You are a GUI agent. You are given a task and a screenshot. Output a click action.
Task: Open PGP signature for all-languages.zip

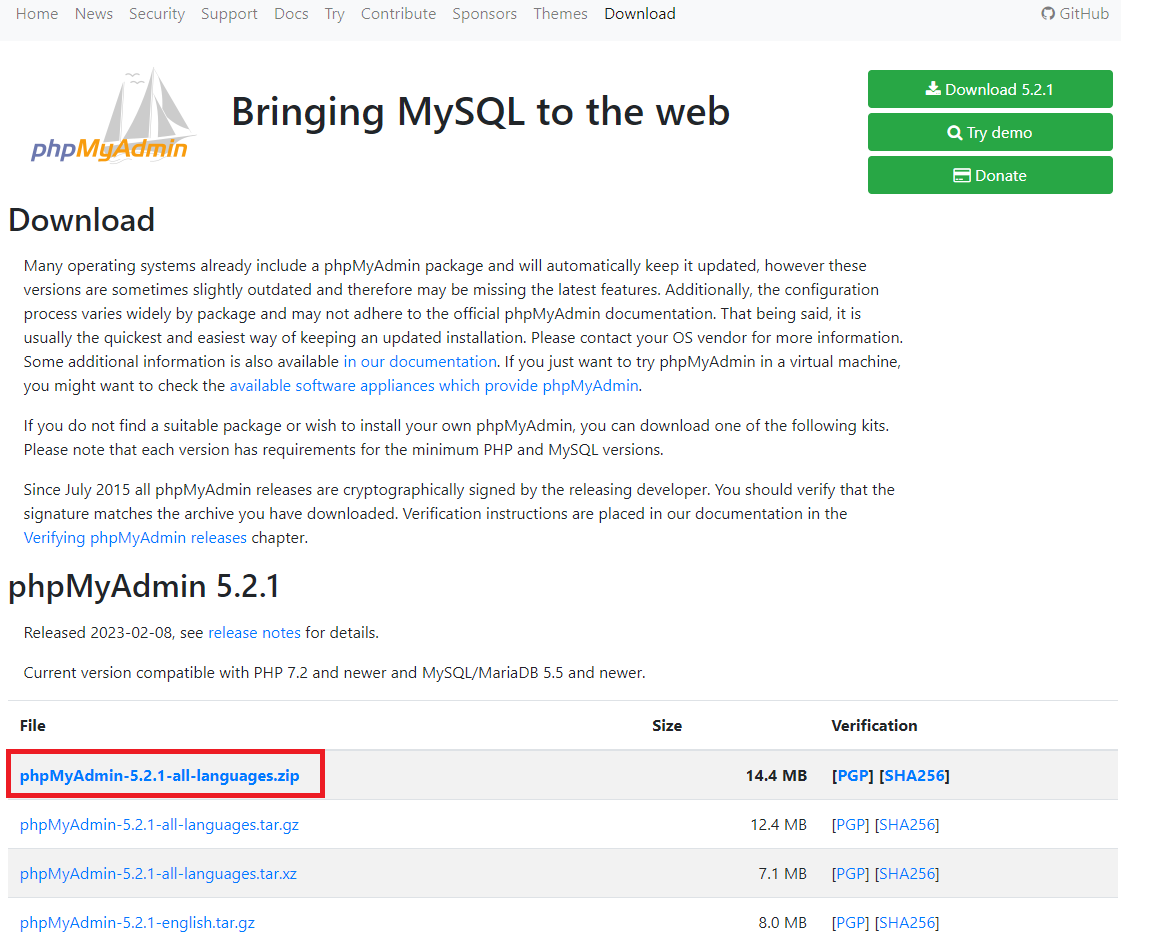853,776
